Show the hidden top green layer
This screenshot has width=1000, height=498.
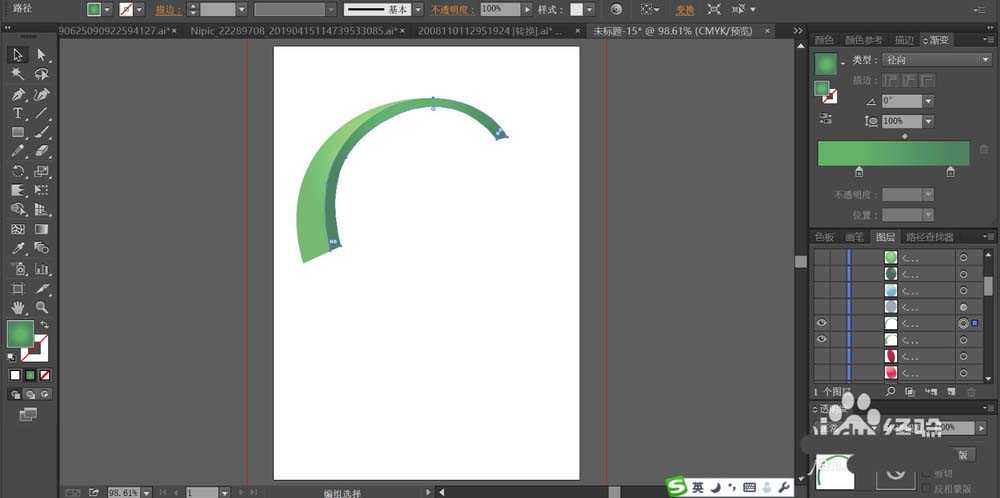(822, 257)
